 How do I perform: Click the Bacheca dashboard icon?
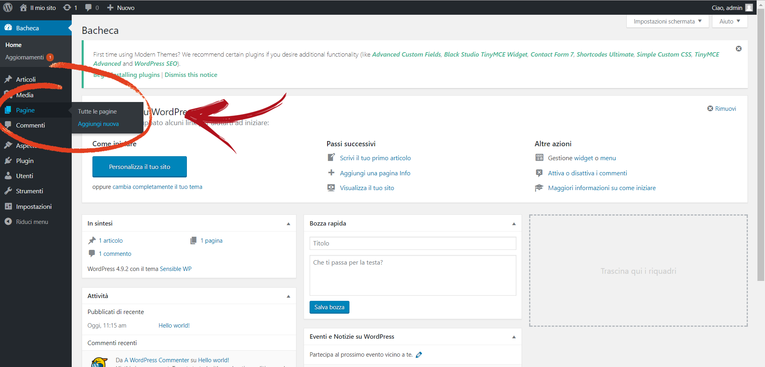tap(8, 28)
